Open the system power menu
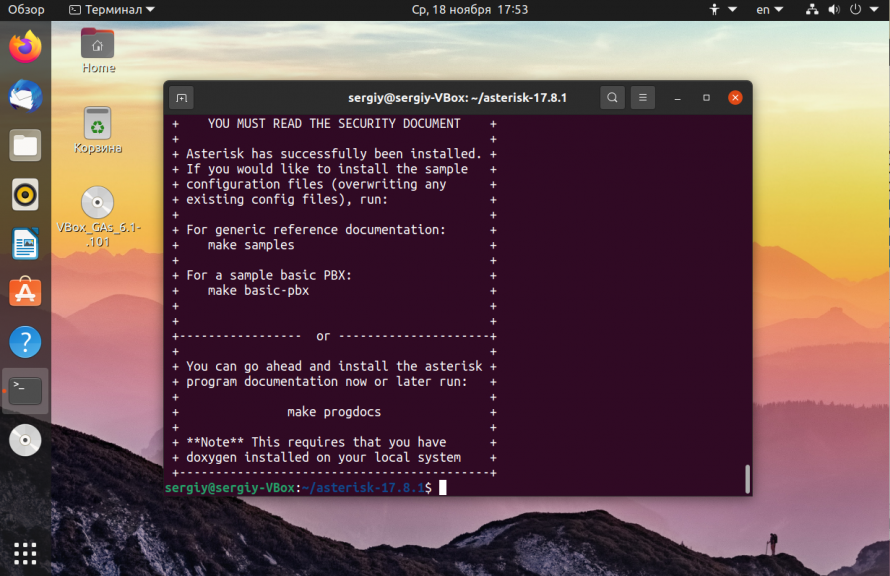This screenshot has height=576, width=890. (863, 10)
